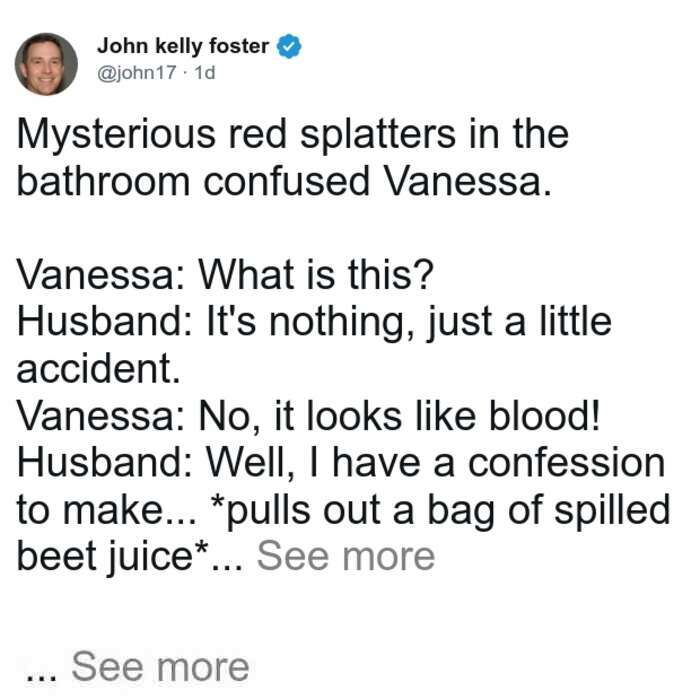700x700 pixels.
Task: Select the Mysterious red splatters sentence
Action: click(x=292, y=158)
